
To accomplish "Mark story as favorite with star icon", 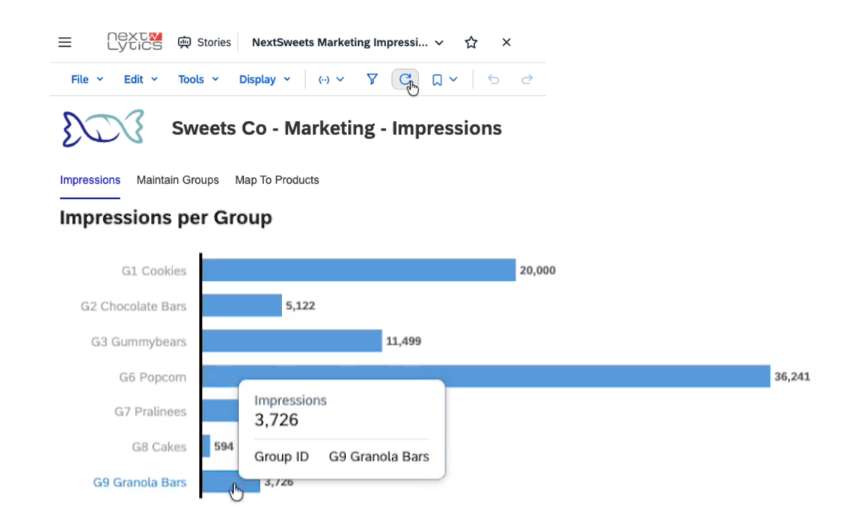I will coord(471,42).
